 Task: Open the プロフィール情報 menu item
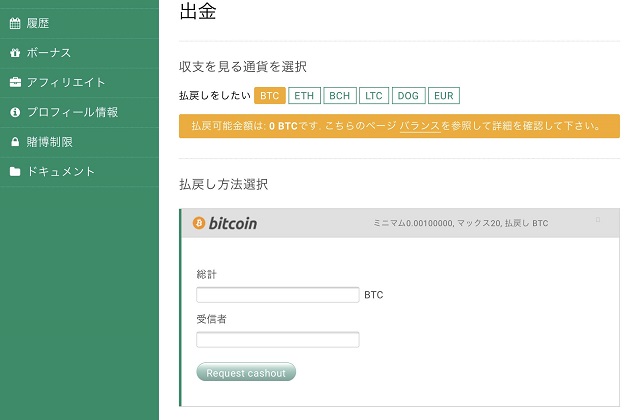[79, 113]
